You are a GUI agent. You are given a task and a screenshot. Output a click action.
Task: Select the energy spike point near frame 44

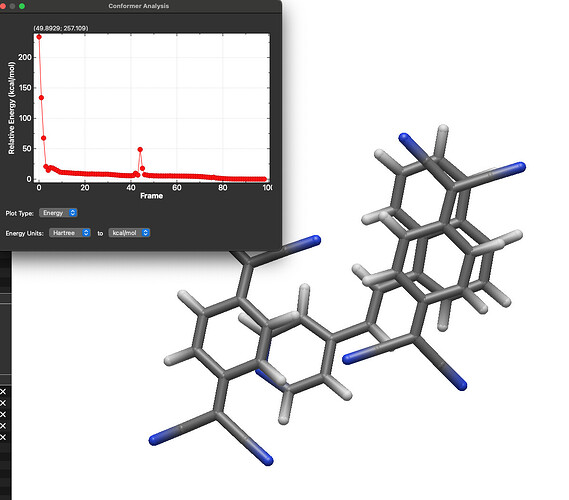140,149
